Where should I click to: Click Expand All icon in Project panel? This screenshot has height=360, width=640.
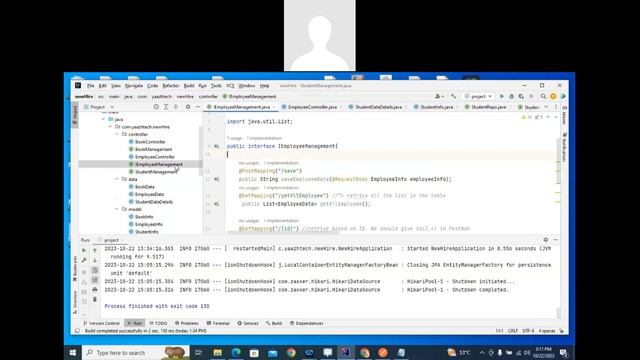coord(166,107)
